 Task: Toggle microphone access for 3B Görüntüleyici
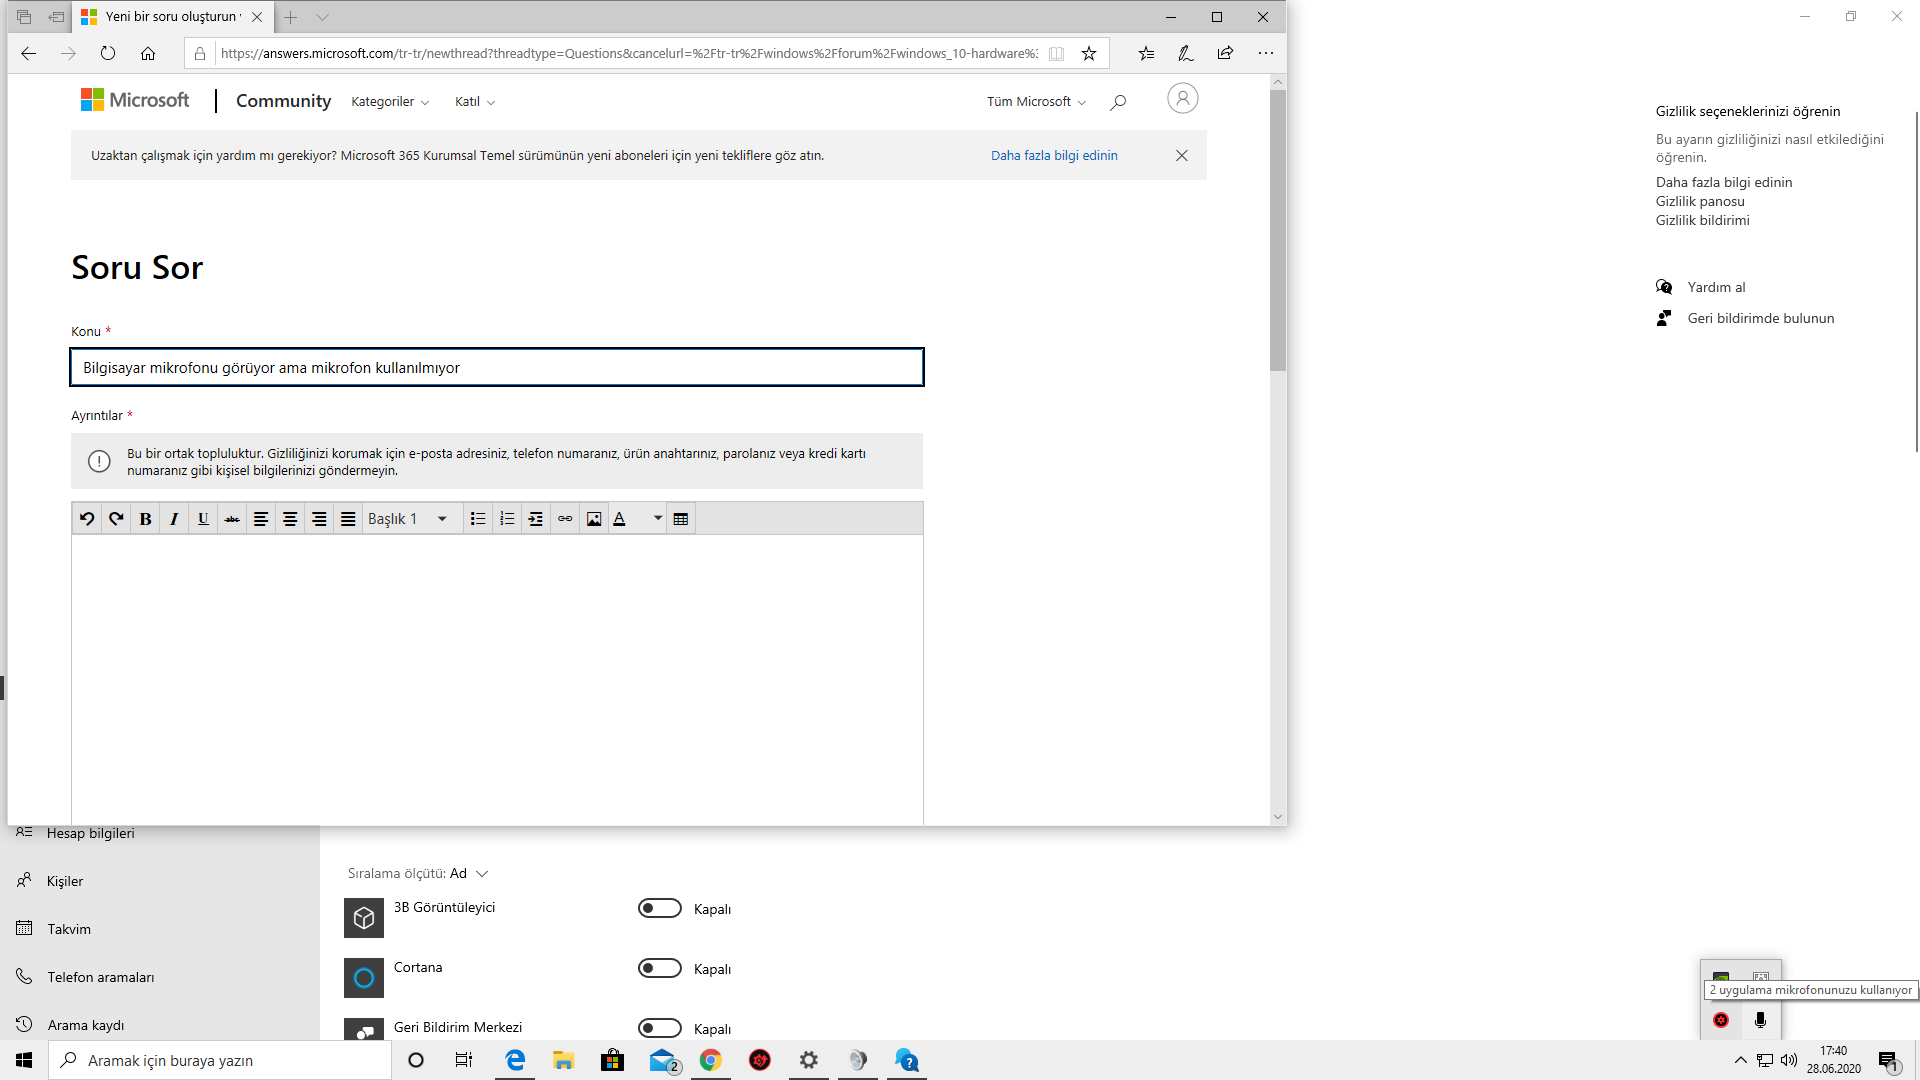coord(660,908)
